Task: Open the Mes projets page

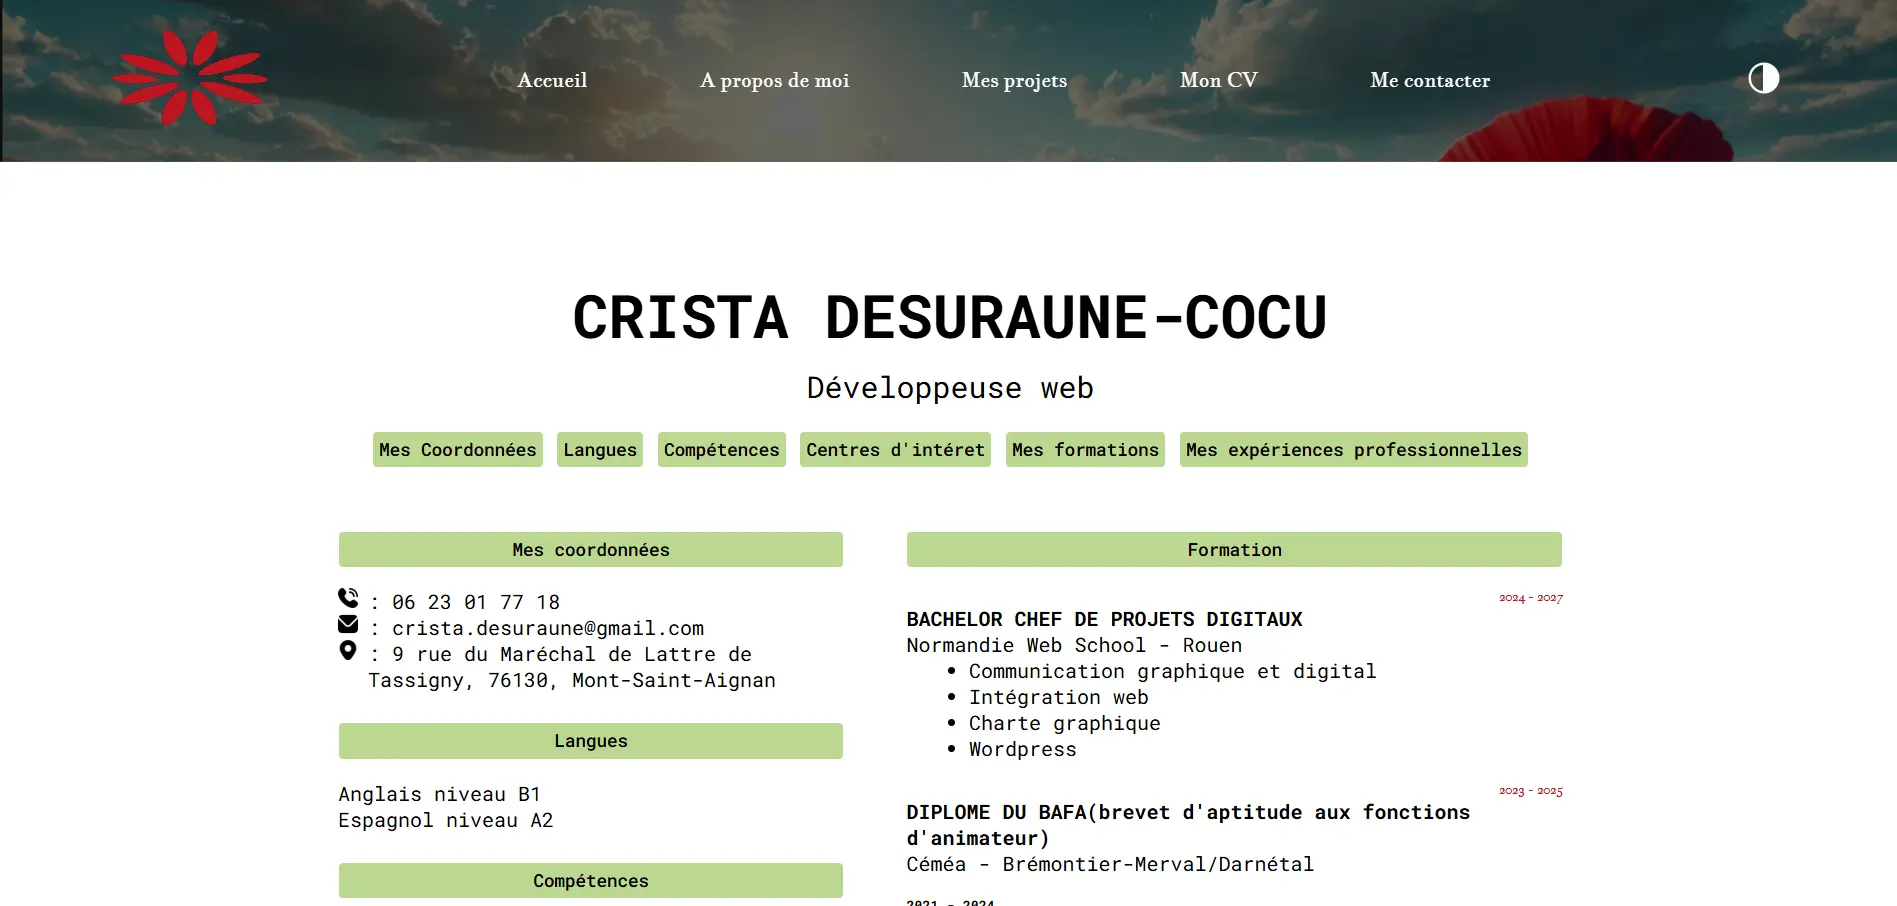Action: point(1014,80)
